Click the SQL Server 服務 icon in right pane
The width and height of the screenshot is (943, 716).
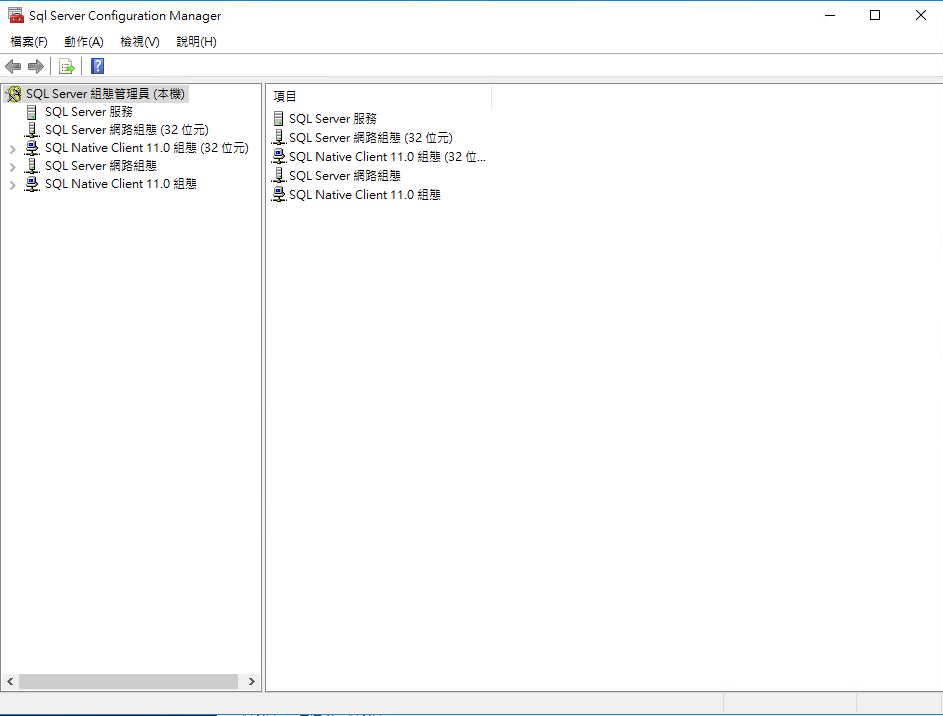click(278, 119)
